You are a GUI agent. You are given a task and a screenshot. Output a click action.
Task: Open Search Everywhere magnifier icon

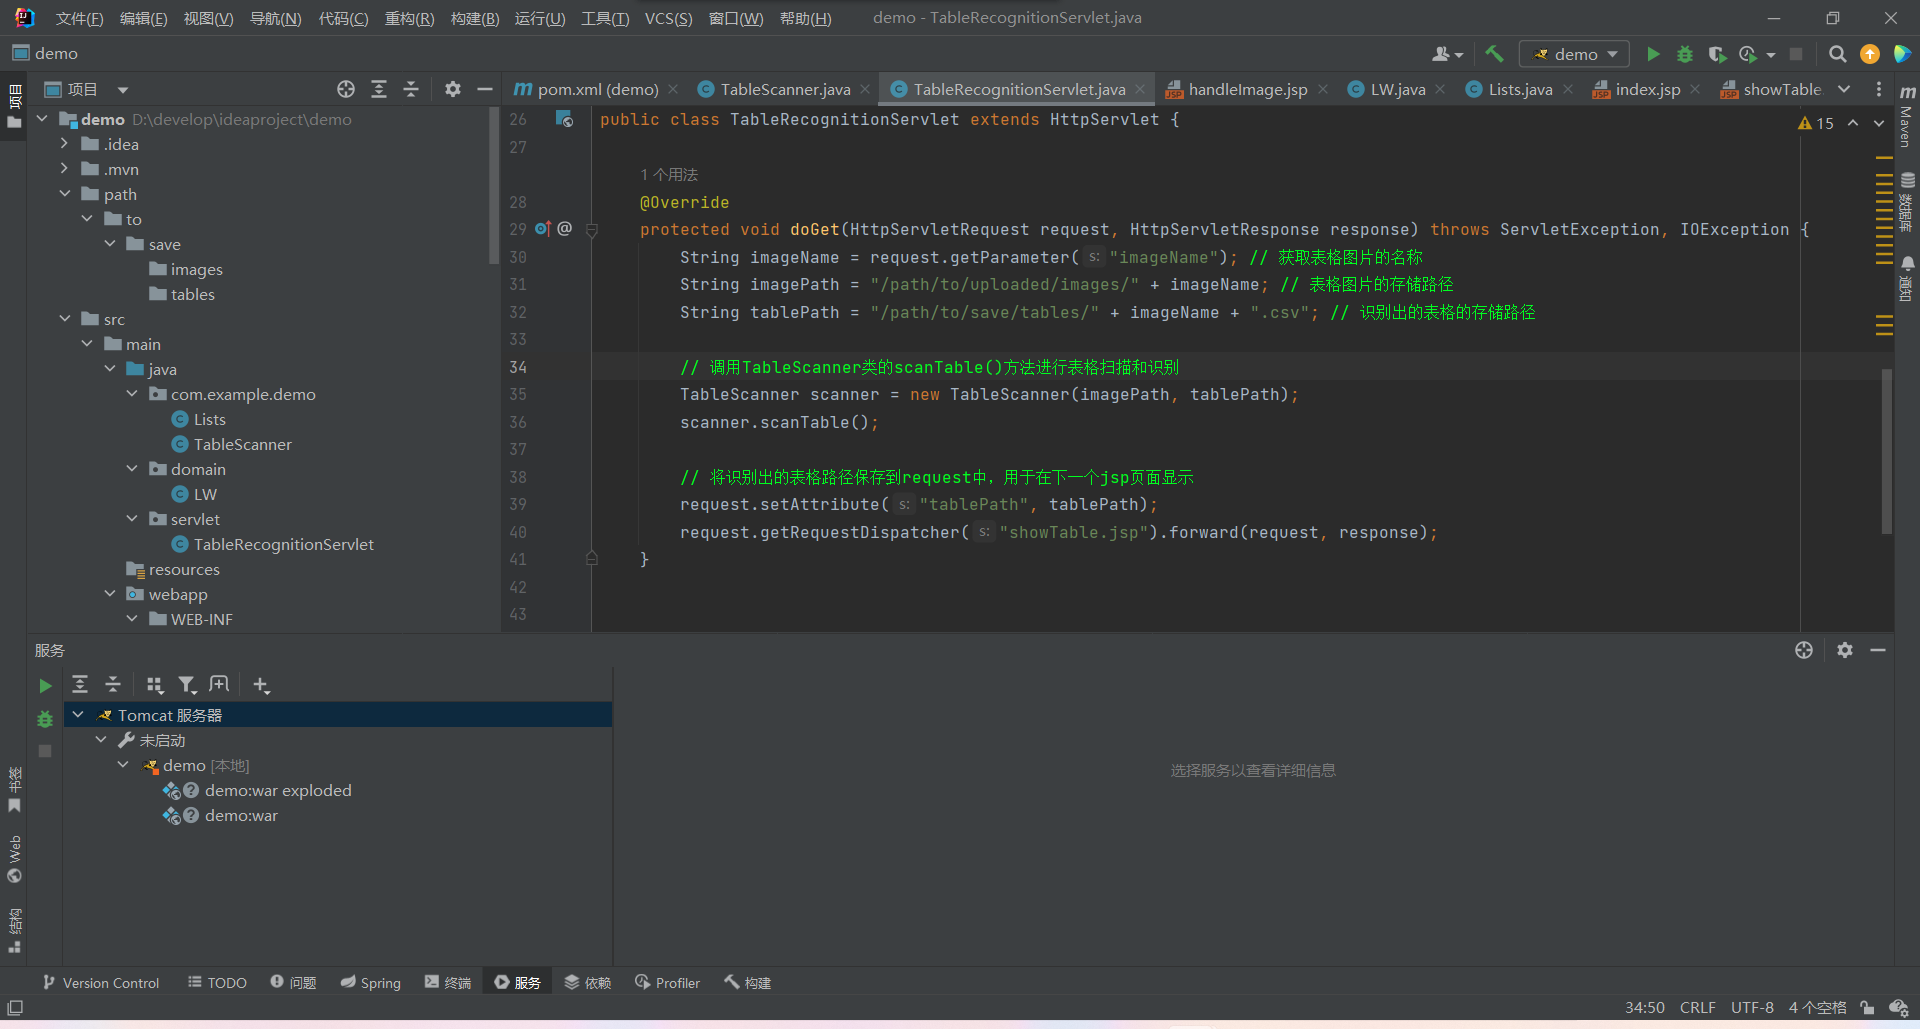(1837, 54)
